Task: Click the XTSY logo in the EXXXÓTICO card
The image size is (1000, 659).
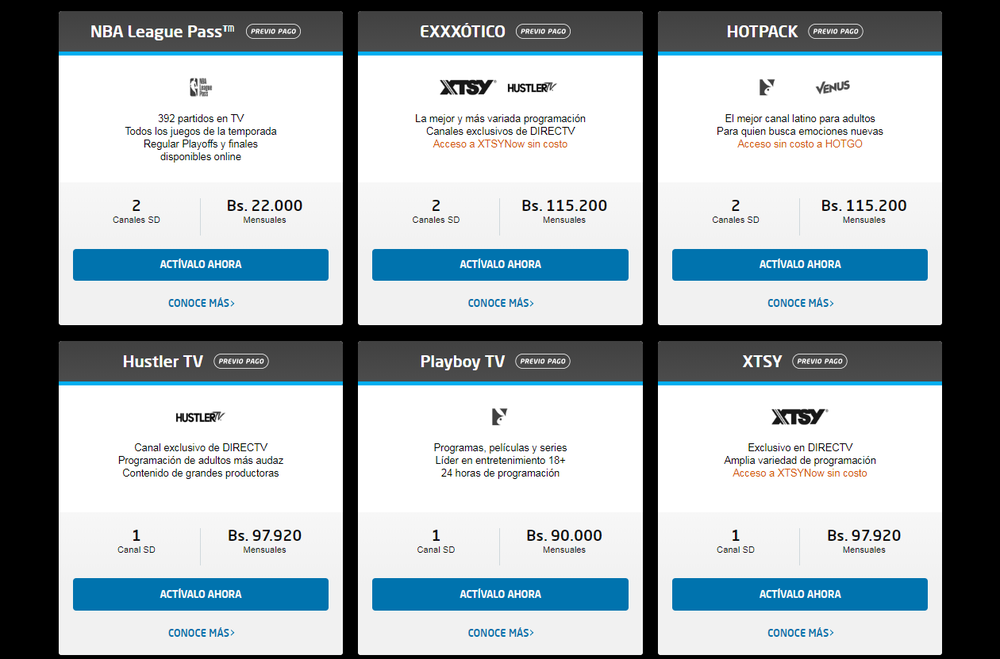Action: 467,87
